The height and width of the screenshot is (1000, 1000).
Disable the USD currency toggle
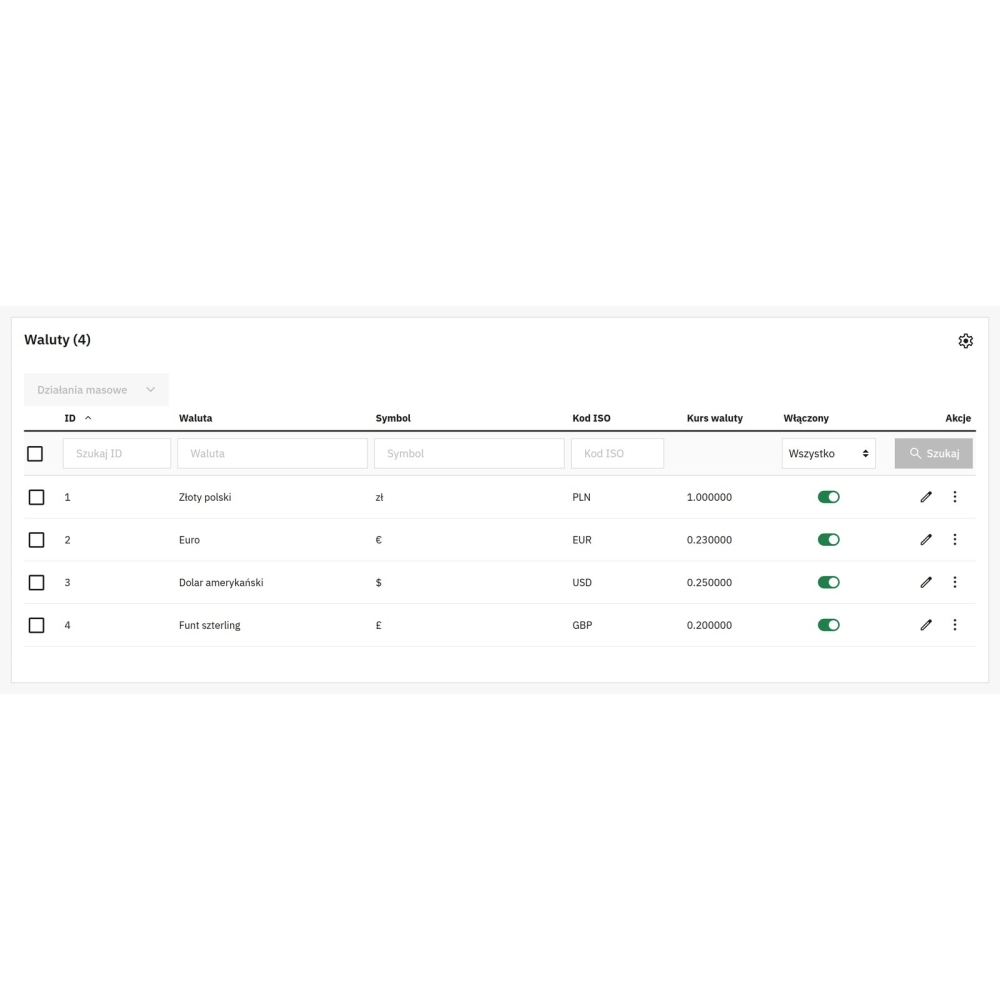click(x=828, y=582)
